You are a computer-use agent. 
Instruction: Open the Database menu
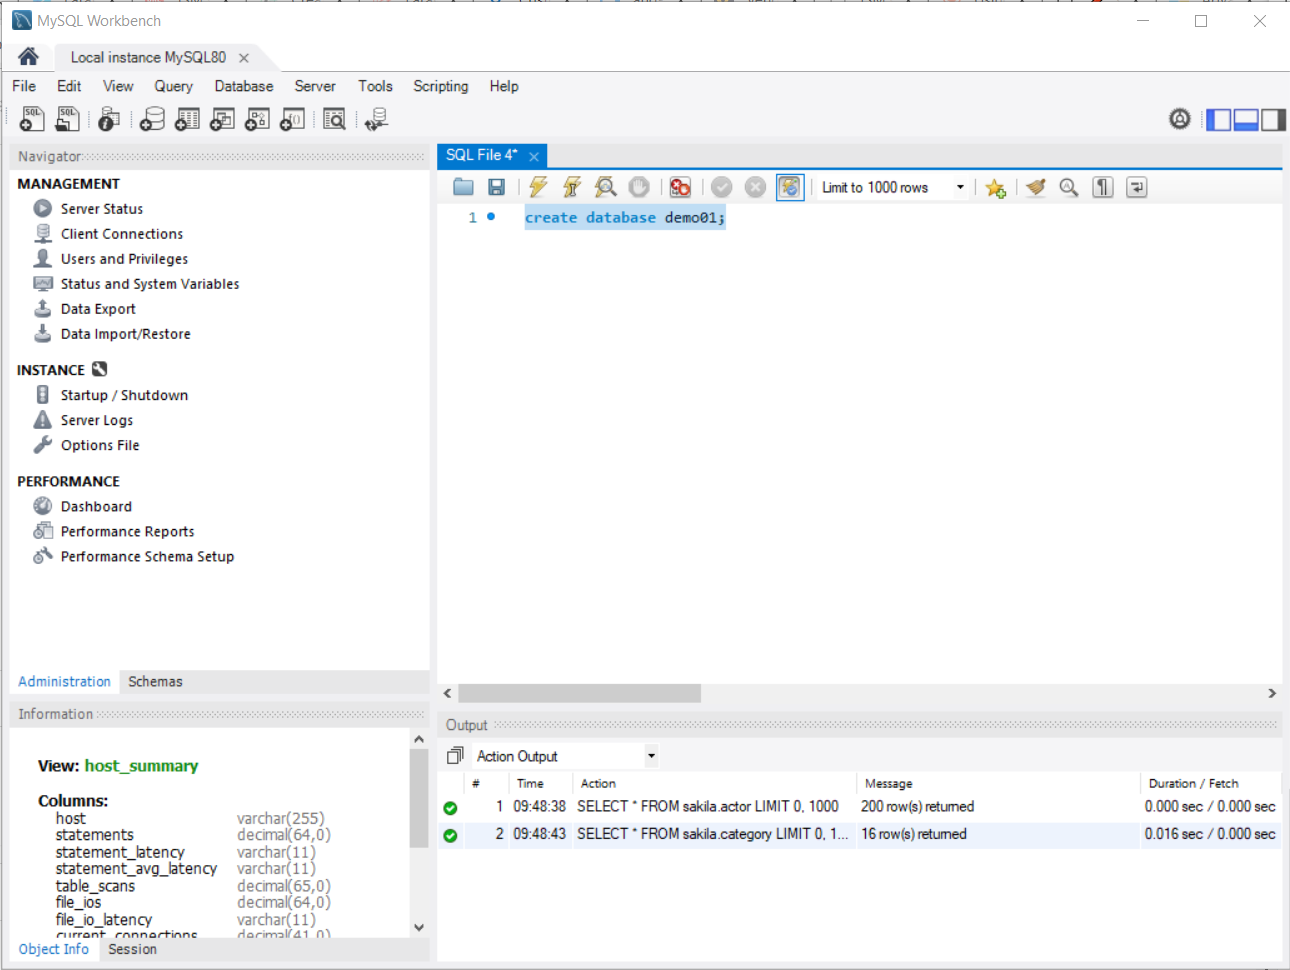pyautogui.click(x=244, y=86)
